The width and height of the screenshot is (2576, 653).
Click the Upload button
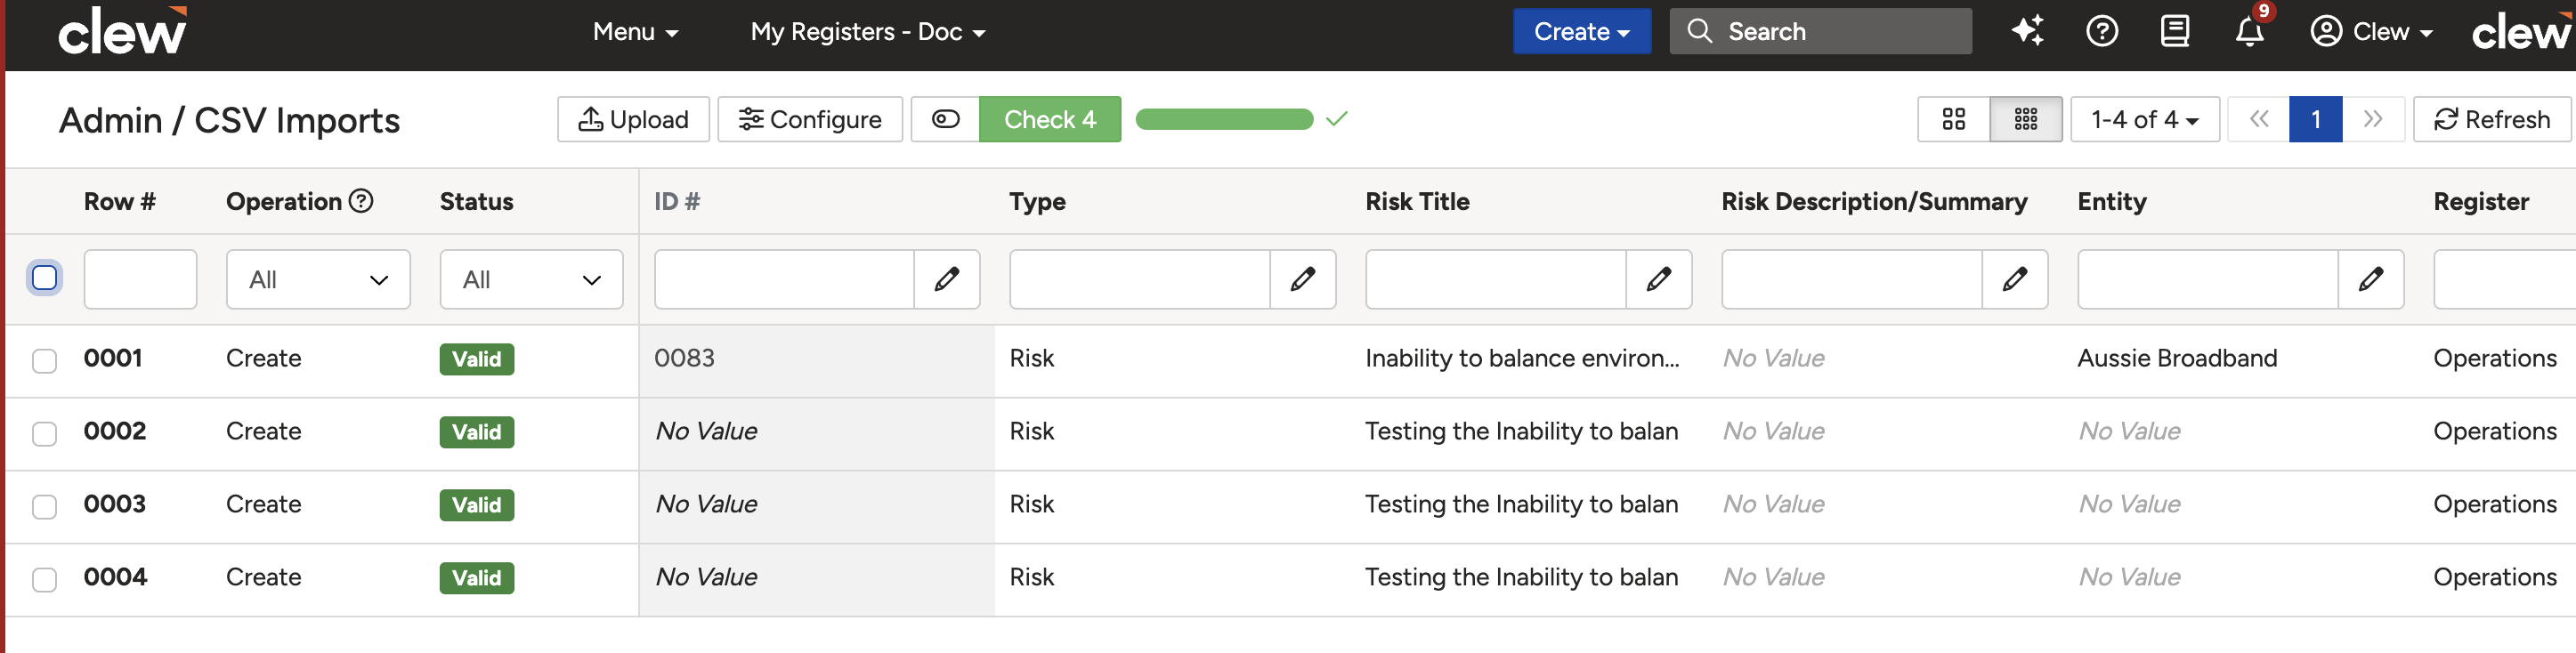pyautogui.click(x=633, y=119)
